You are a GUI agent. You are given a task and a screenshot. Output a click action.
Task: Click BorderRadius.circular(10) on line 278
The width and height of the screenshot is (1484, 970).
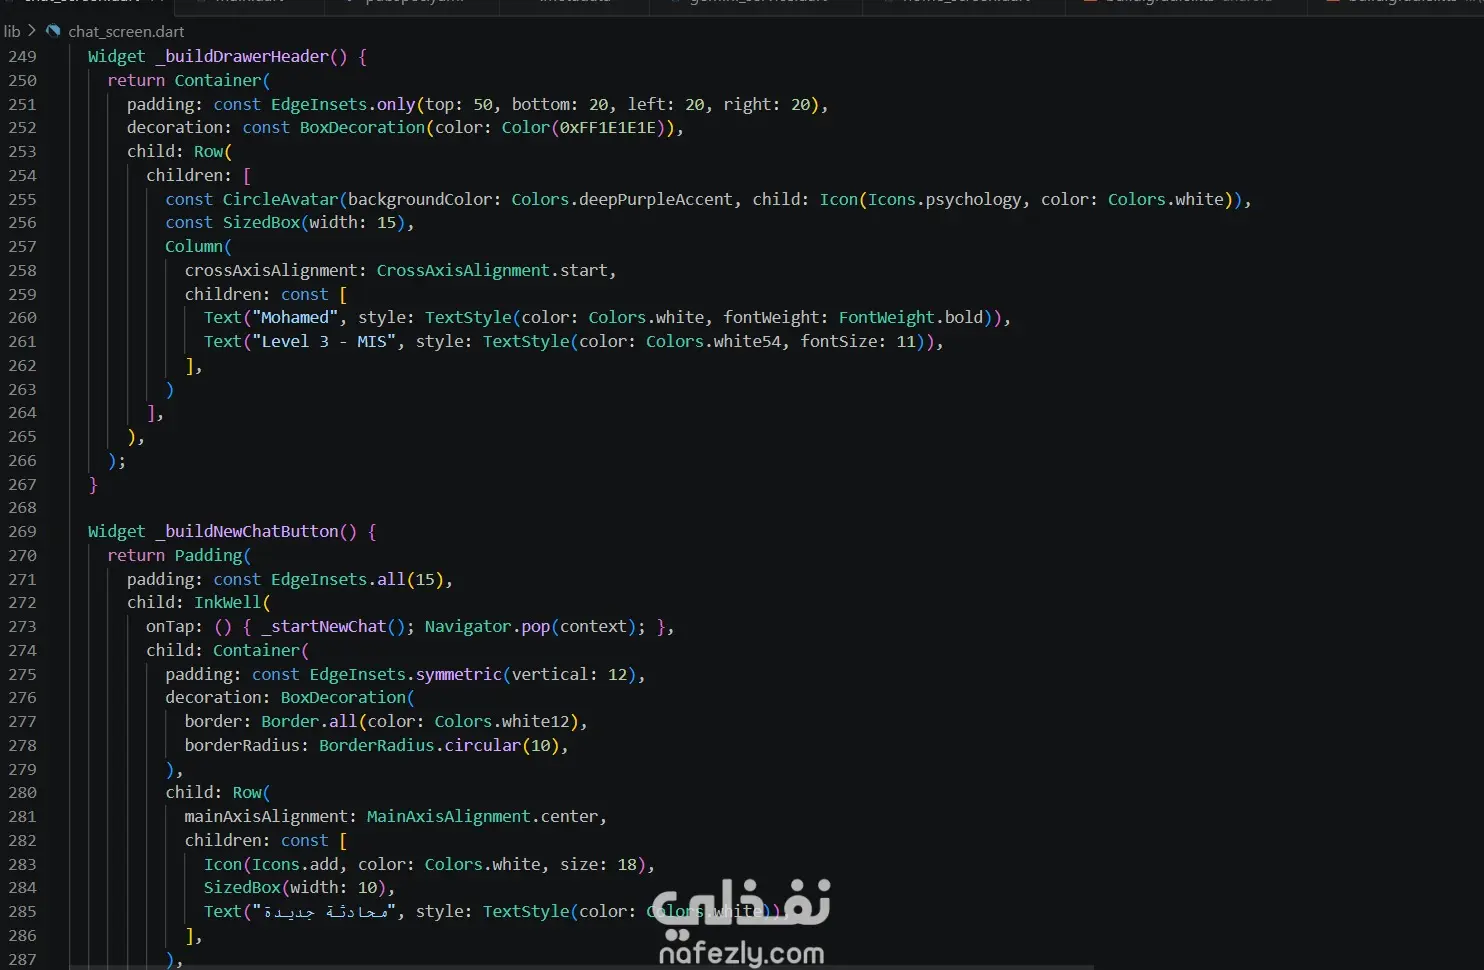click(439, 745)
